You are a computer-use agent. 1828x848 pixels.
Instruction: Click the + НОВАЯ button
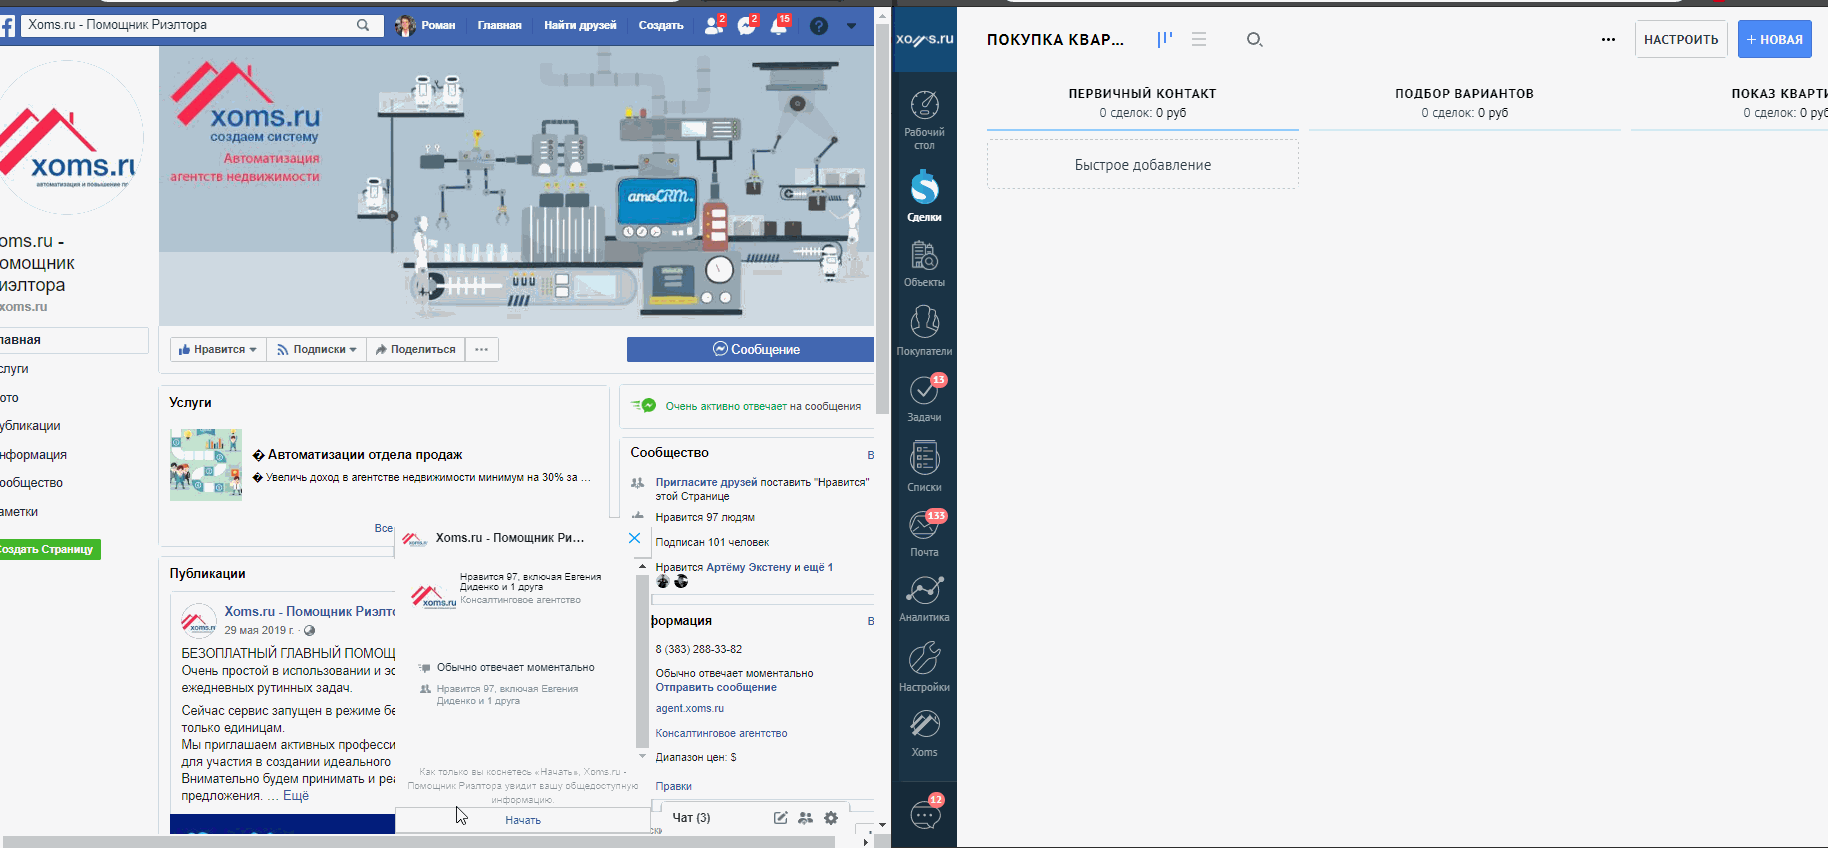coord(1774,40)
